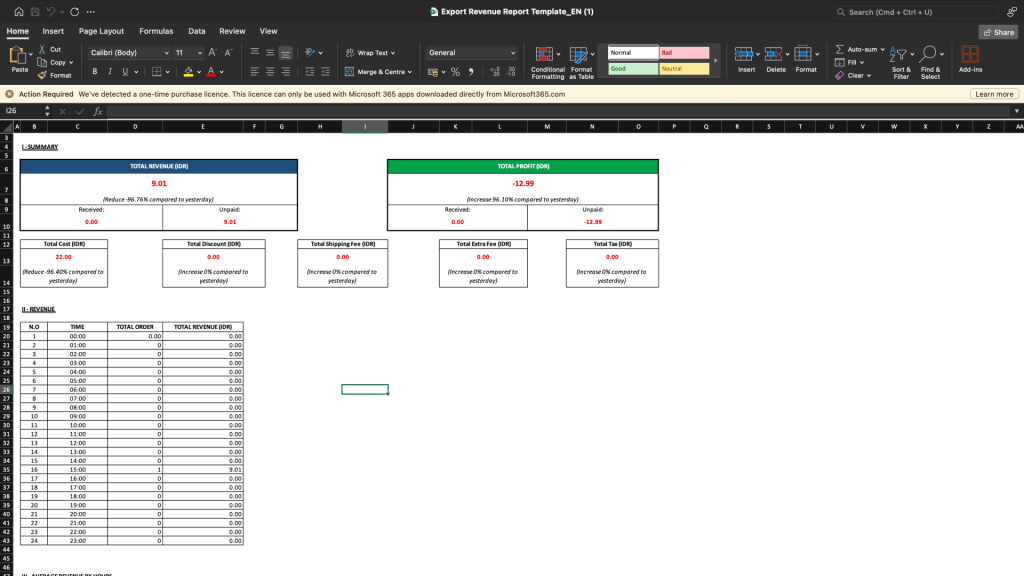Click the Undo arrow in title bar
Viewport: 1024px width, 576px height.
pyautogui.click(x=51, y=12)
